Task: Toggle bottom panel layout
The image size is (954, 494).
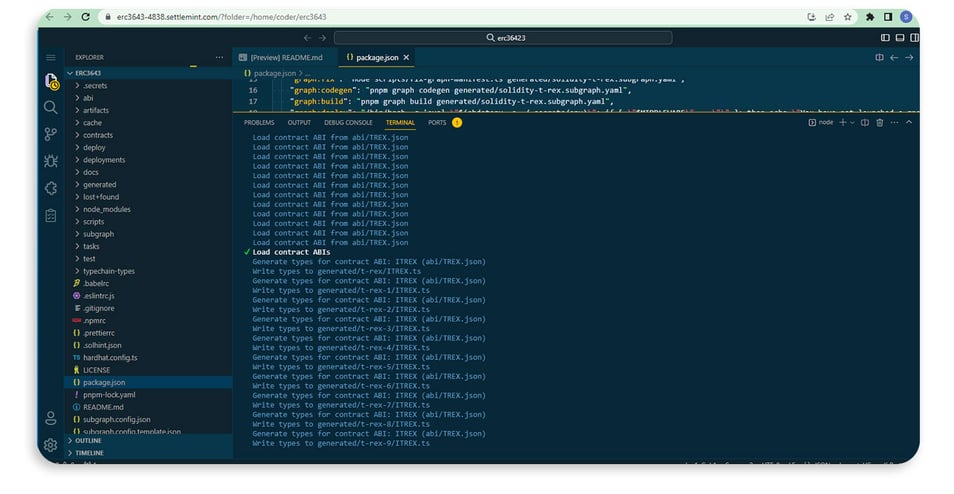Action: click(900, 38)
